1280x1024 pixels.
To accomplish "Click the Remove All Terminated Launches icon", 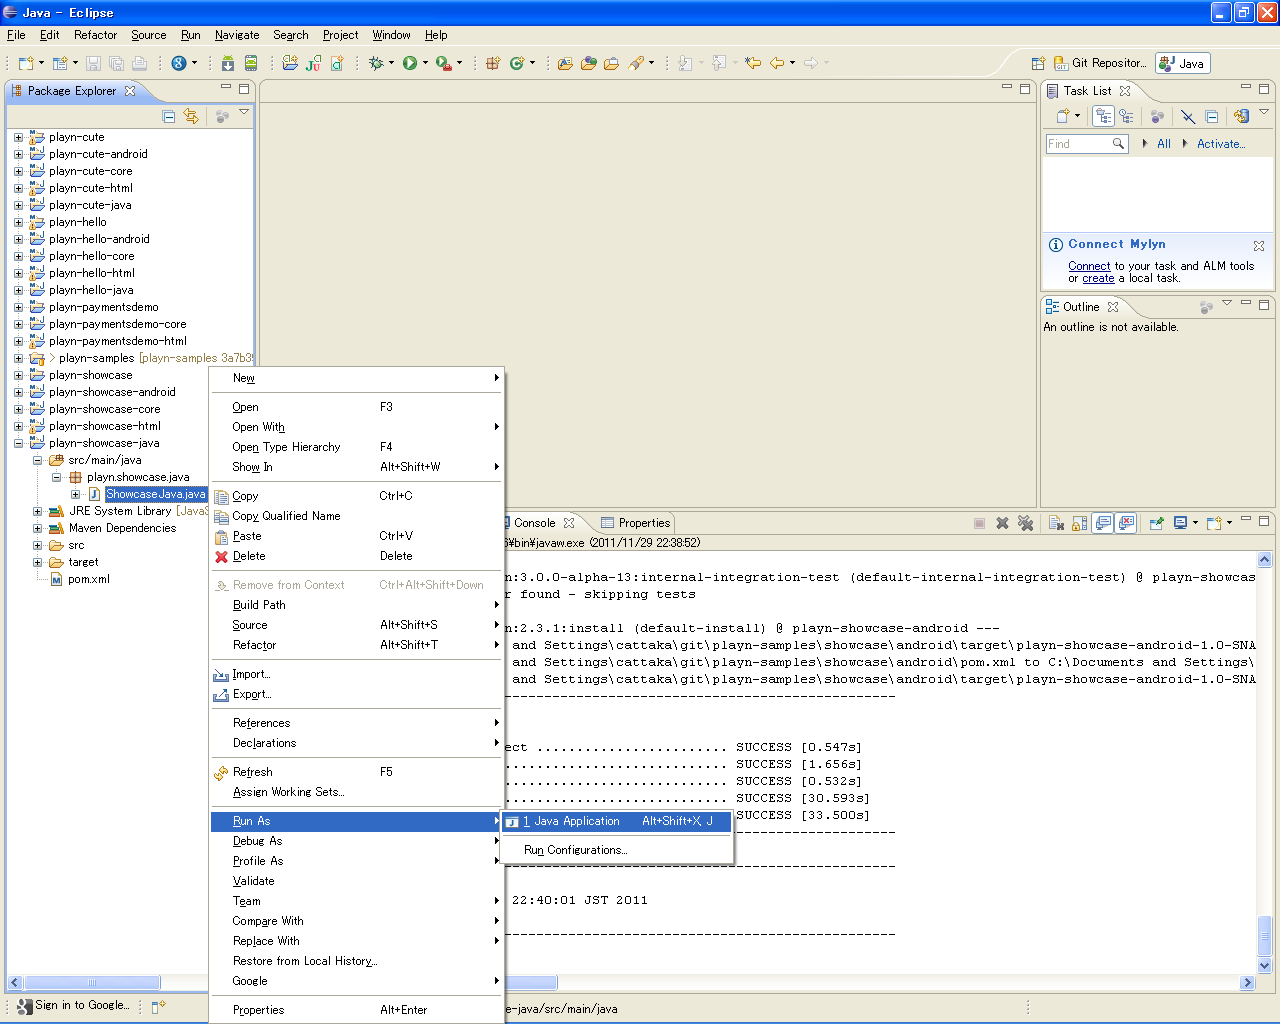I will pyautogui.click(x=1025, y=523).
